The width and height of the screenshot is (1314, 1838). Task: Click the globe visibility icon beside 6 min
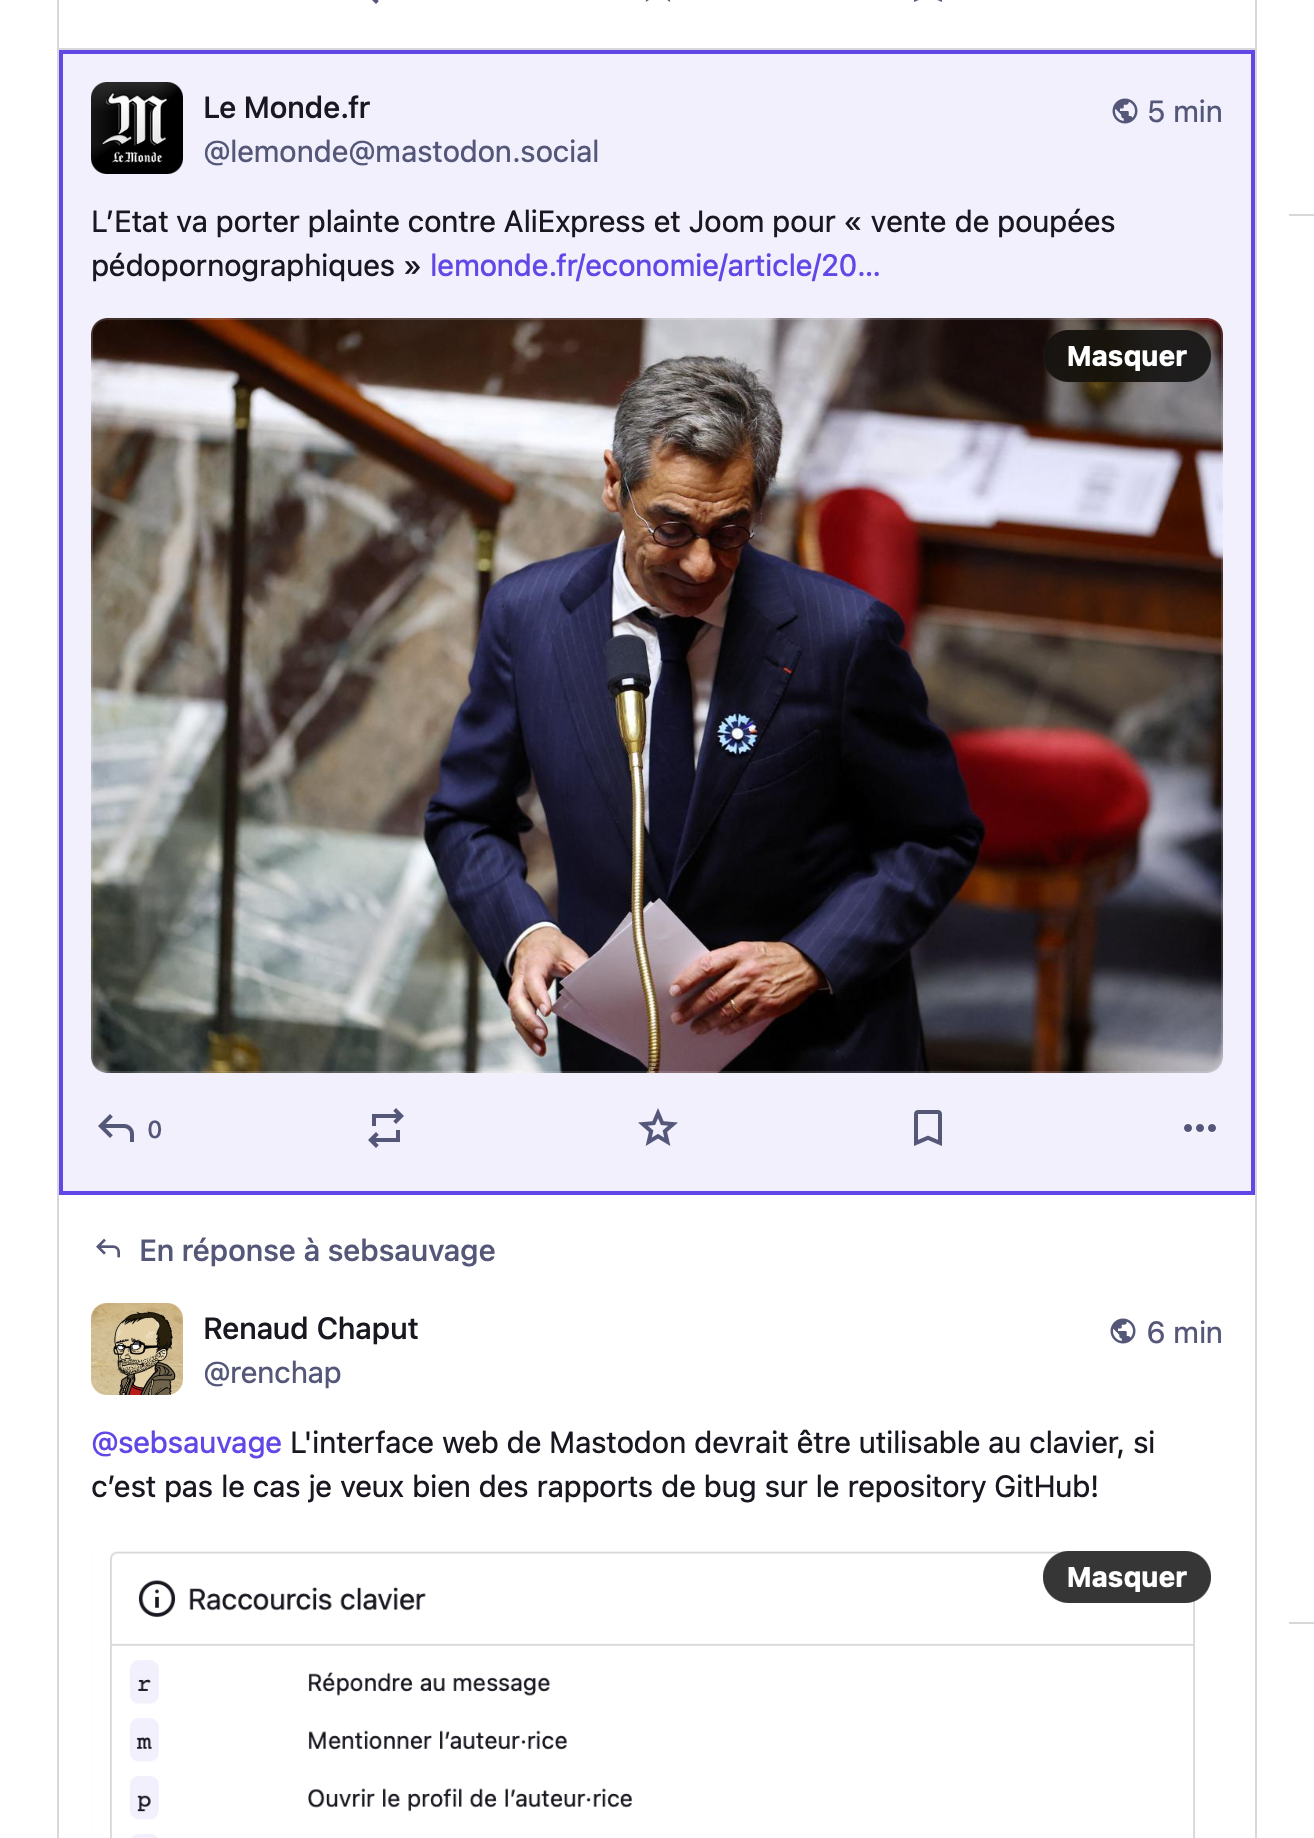click(x=1123, y=1332)
